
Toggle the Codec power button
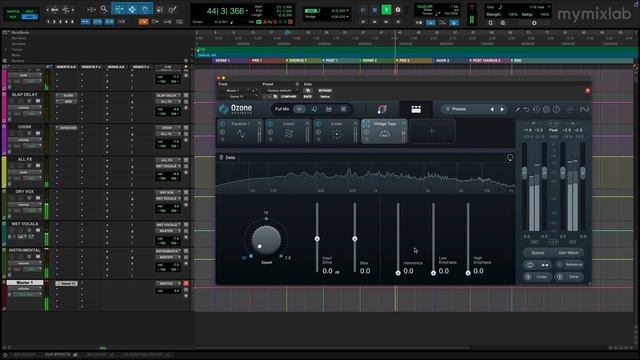click(528, 277)
